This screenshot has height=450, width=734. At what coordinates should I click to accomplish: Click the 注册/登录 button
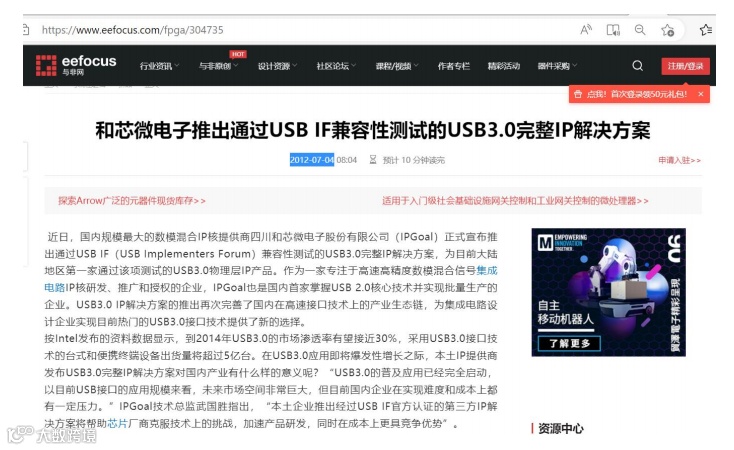(x=685, y=66)
